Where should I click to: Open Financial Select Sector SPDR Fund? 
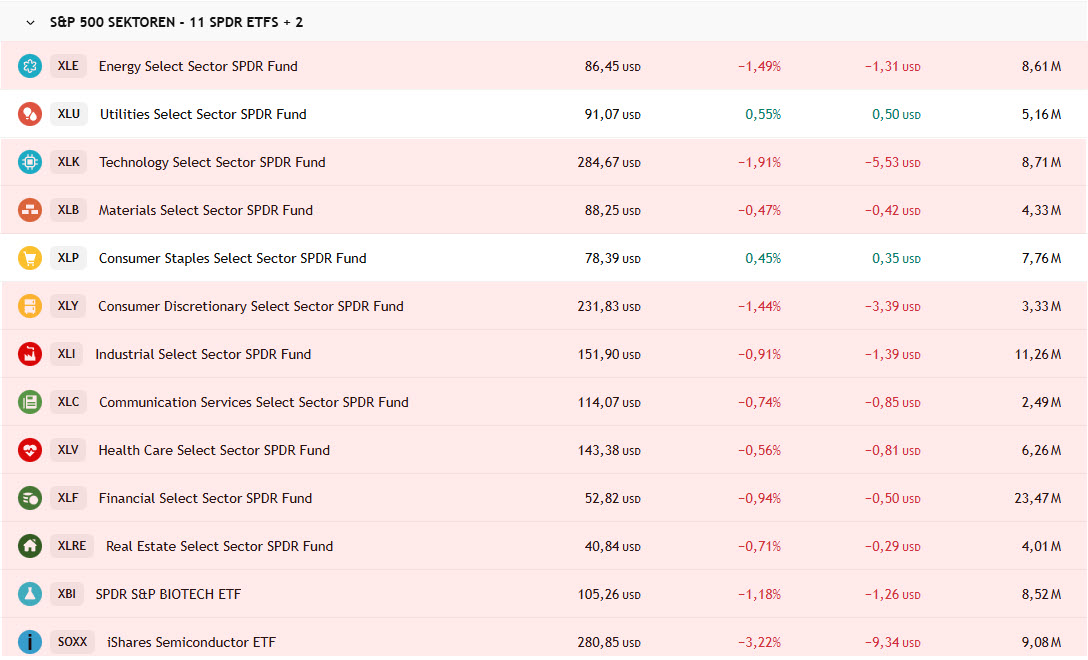205,498
